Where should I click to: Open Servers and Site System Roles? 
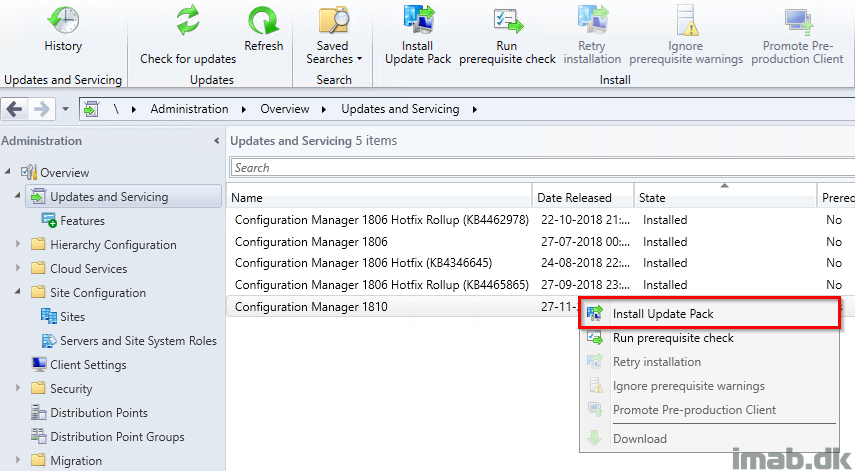(138, 341)
